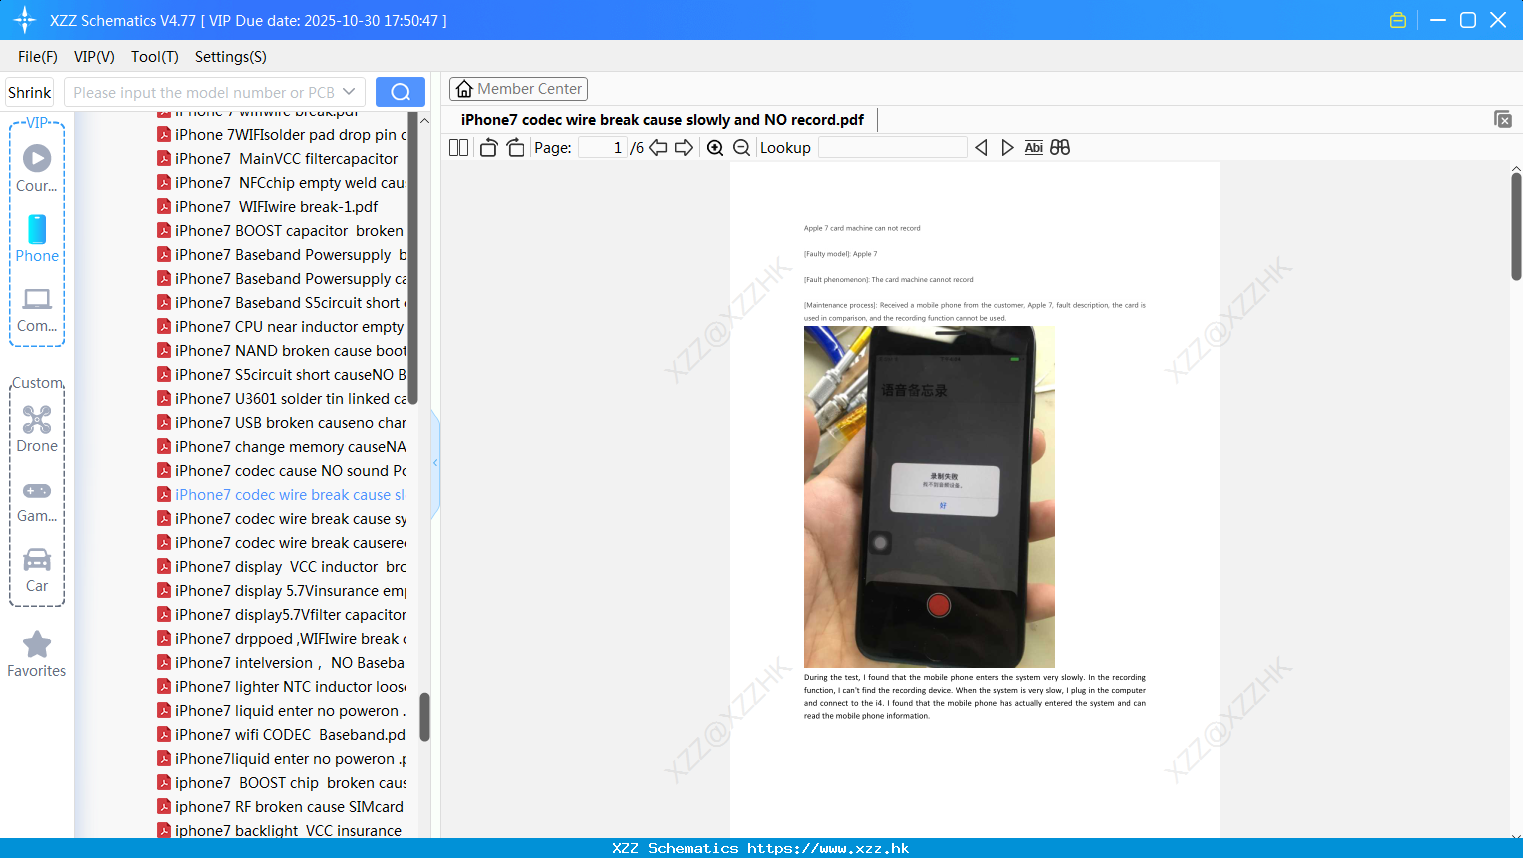Toggle the two-page view layout icon
Viewport: 1523px width, 858px height.
pos(458,148)
